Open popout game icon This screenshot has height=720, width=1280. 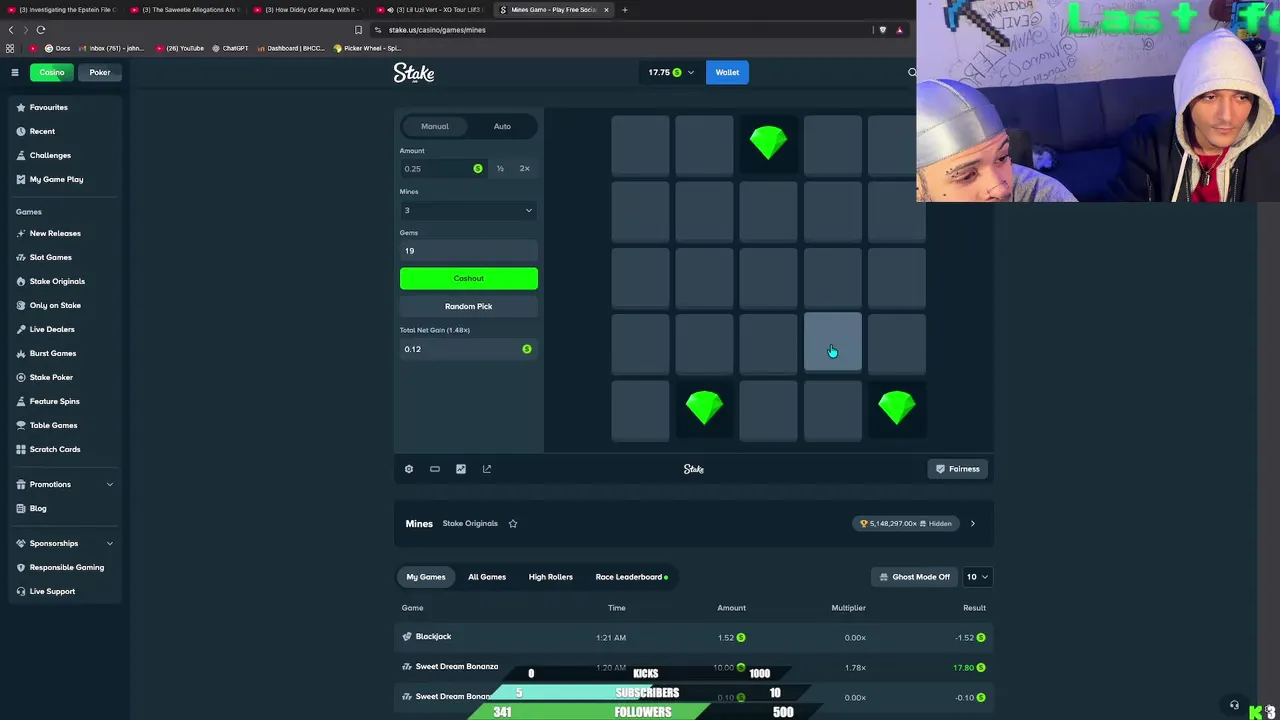pyautogui.click(x=487, y=469)
